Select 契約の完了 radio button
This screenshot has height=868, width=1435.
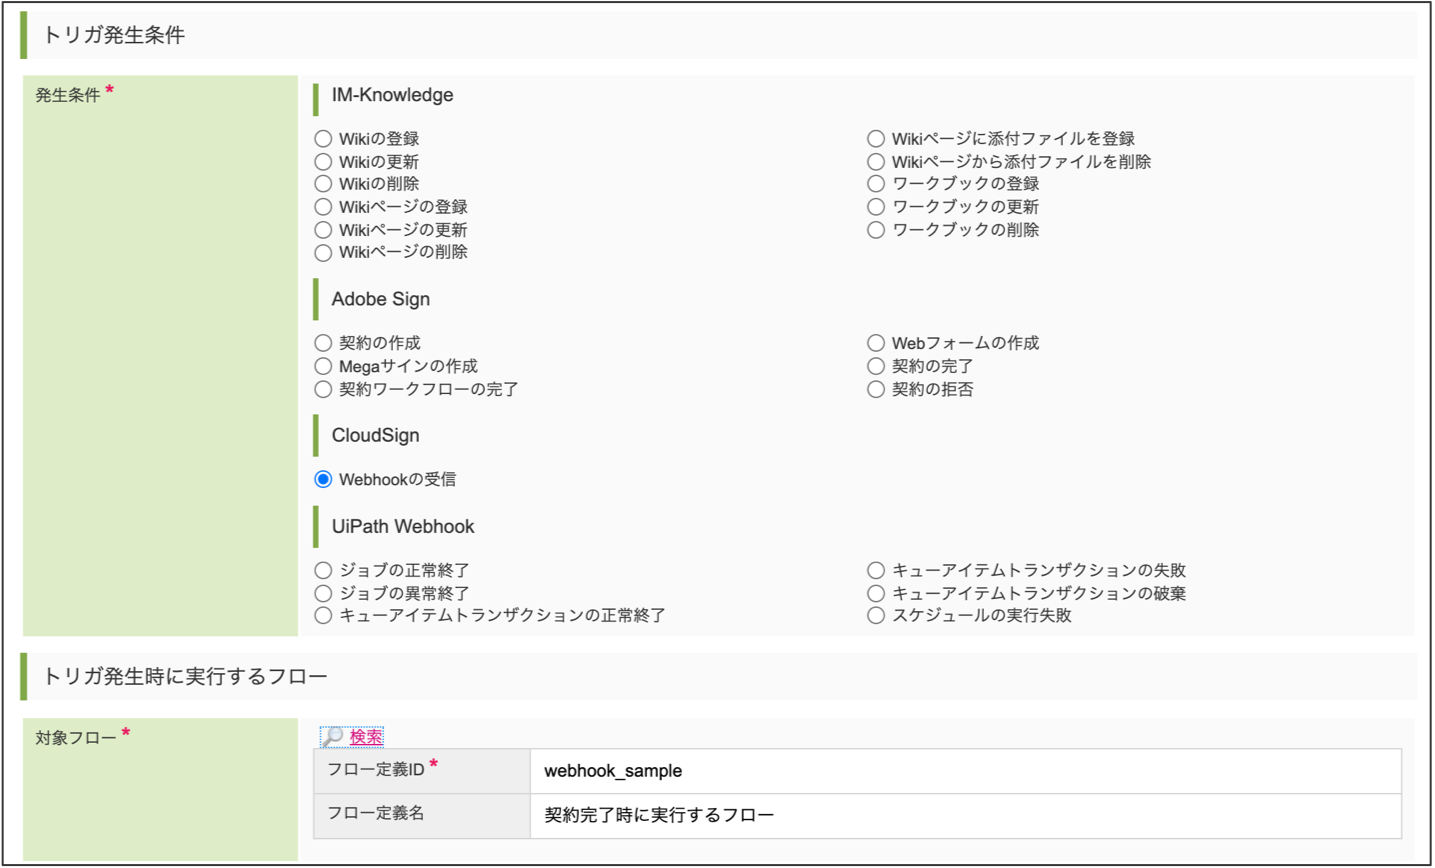click(x=876, y=365)
